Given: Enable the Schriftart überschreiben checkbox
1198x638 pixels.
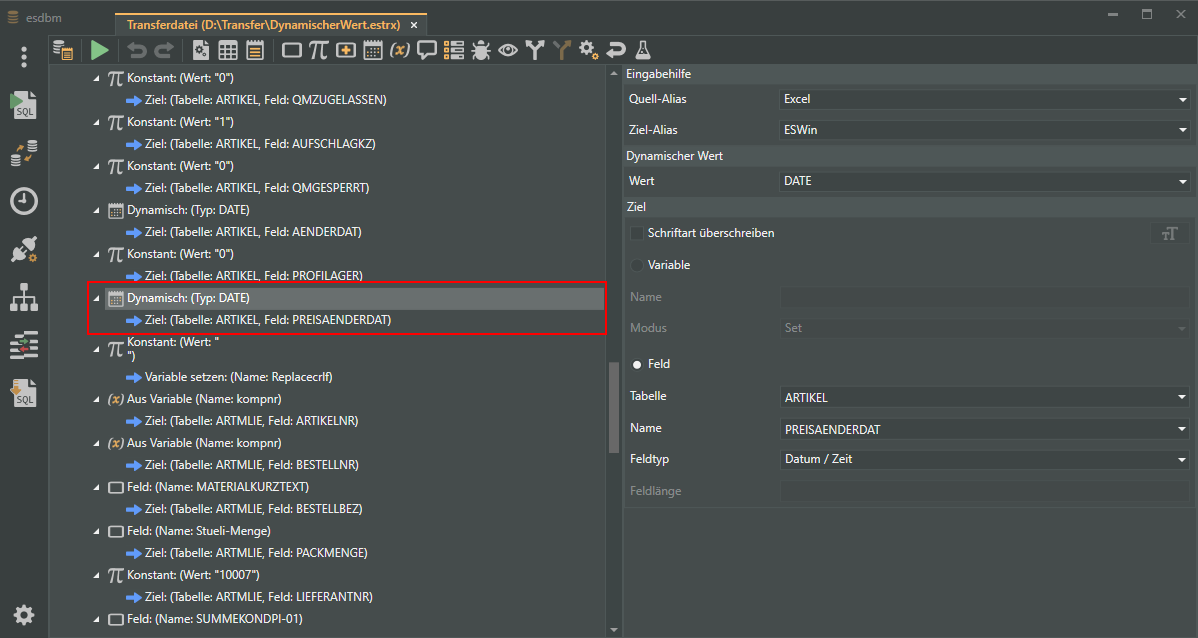Looking at the screenshot, I should 636,233.
